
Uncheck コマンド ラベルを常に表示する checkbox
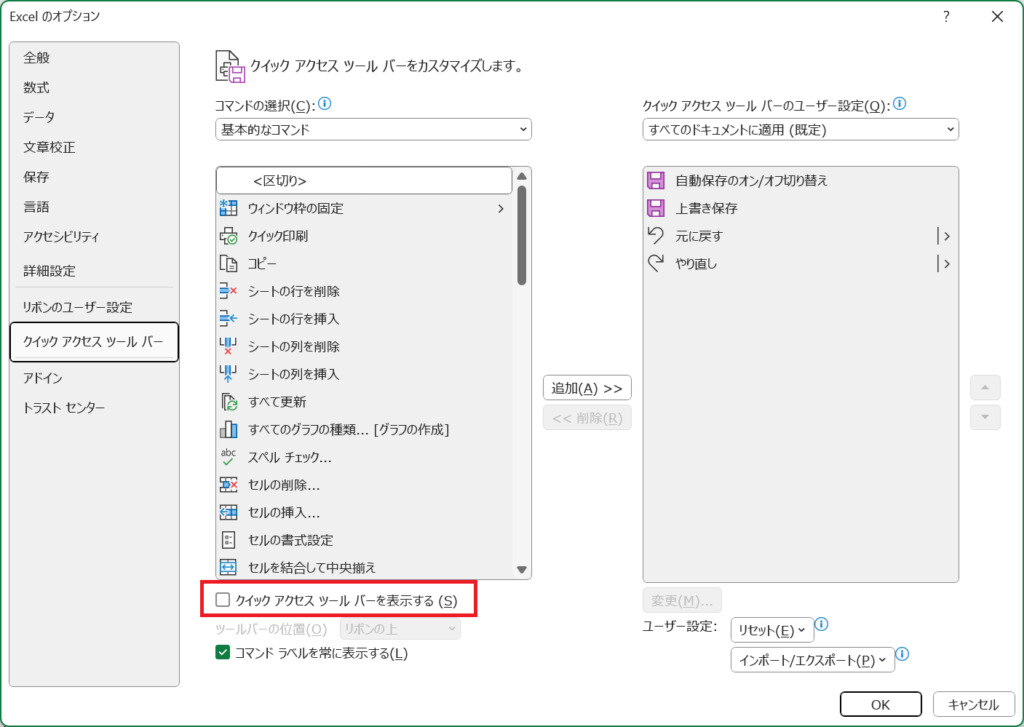pyautogui.click(x=223, y=653)
